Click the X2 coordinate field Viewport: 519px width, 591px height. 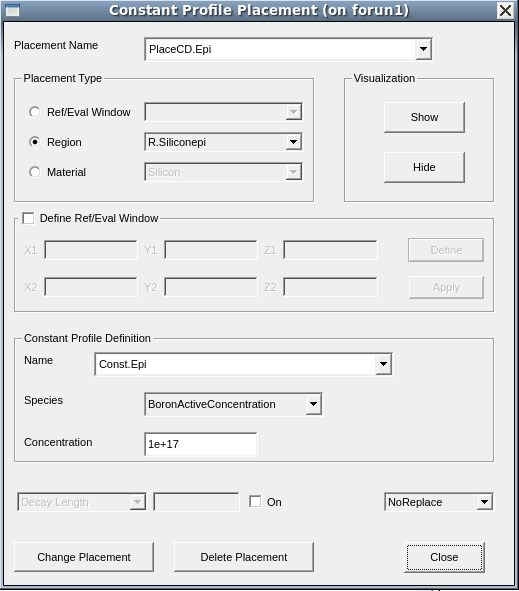coord(91,287)
